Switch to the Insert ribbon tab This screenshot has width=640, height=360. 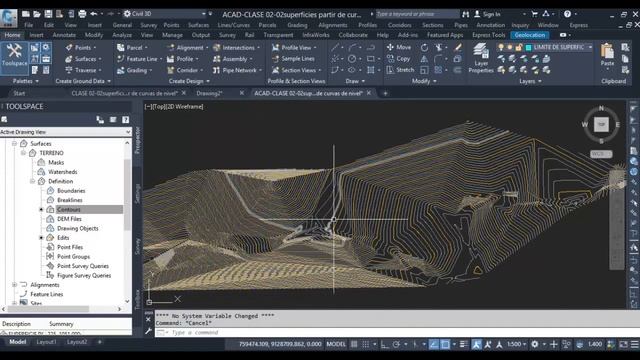tap(36, 35)
